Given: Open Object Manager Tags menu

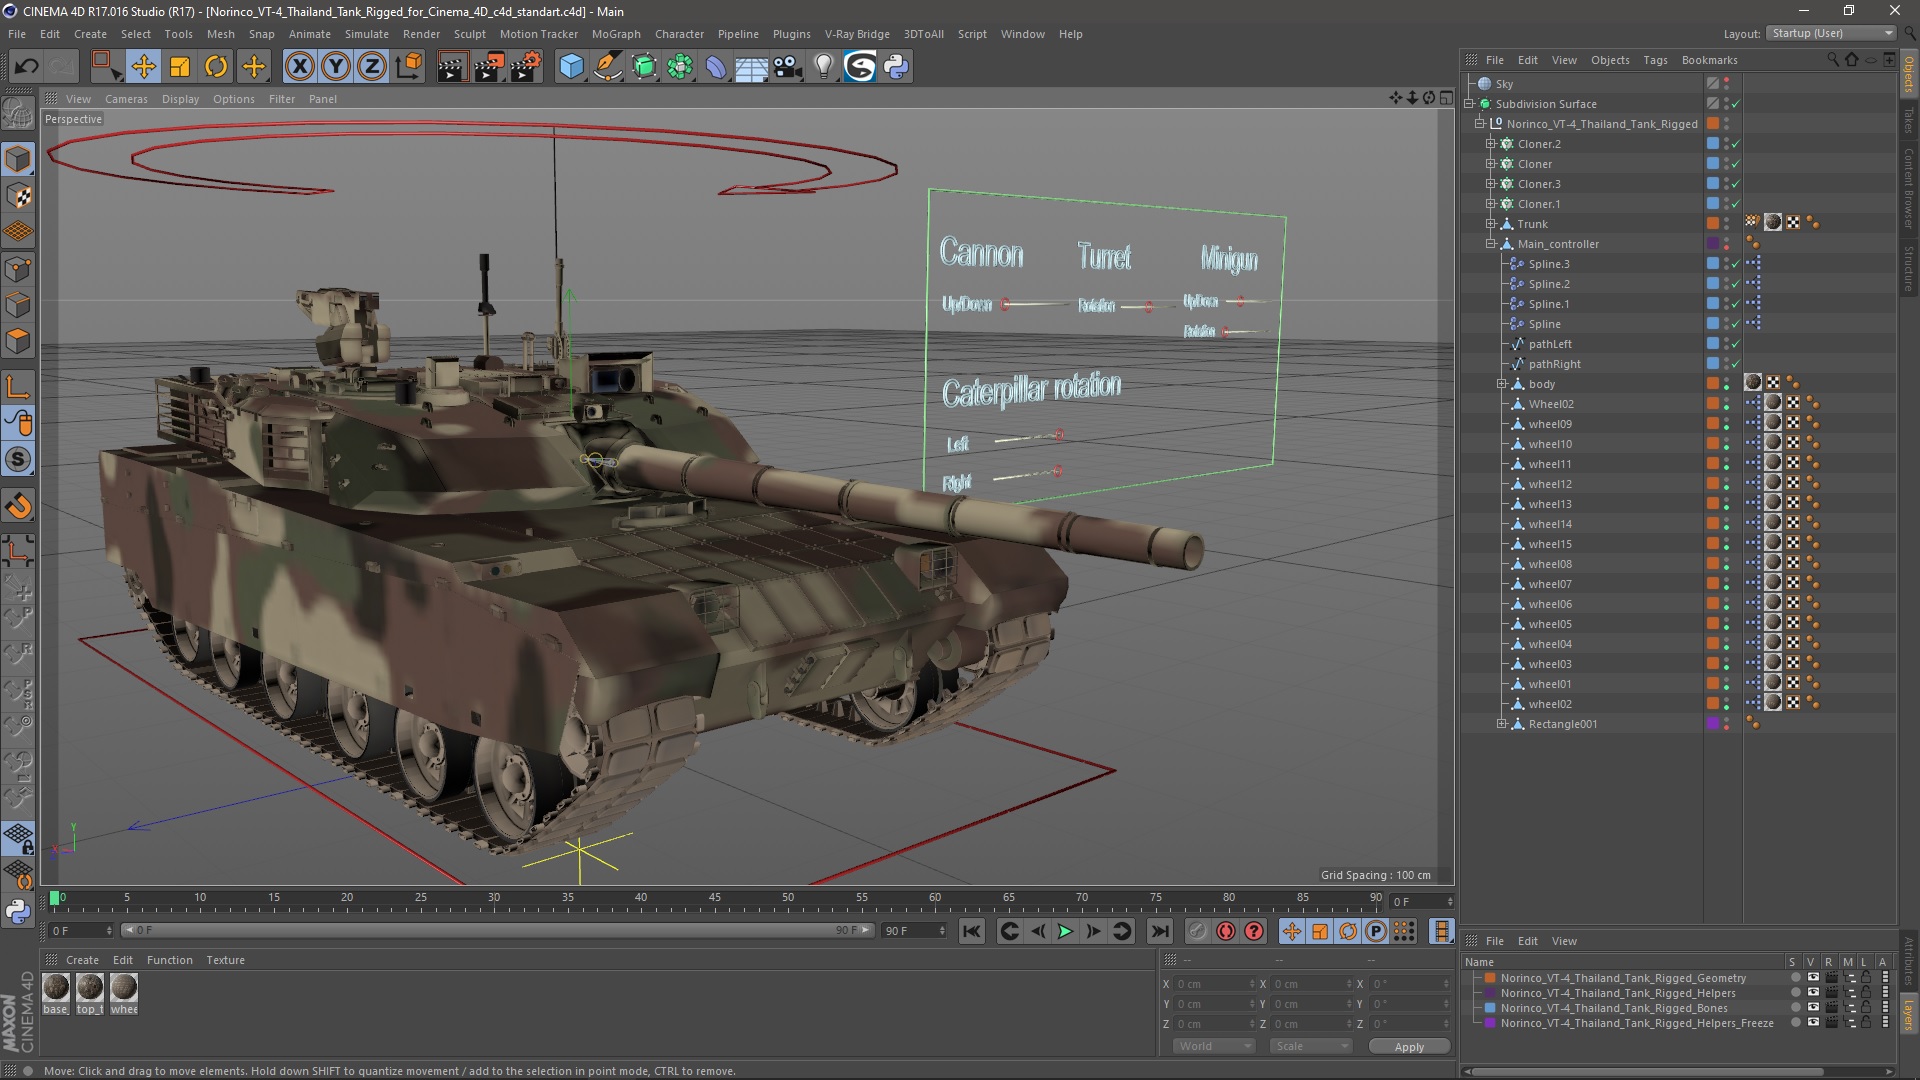Looking at the screenshot, I should pos(1655,60).
